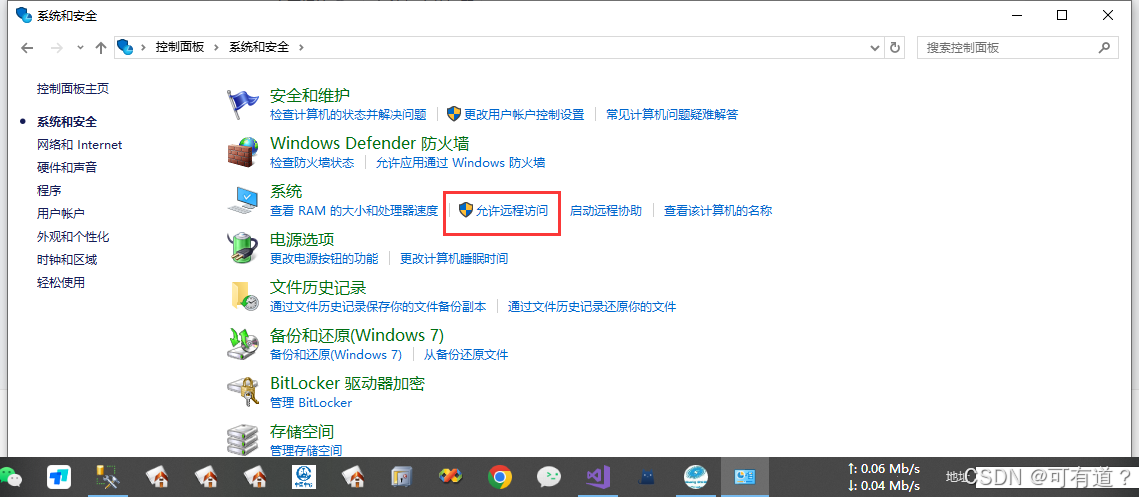This screenshot has width=1139, height=497.
Task: Go back with the left arrow button
Action: 27,48
